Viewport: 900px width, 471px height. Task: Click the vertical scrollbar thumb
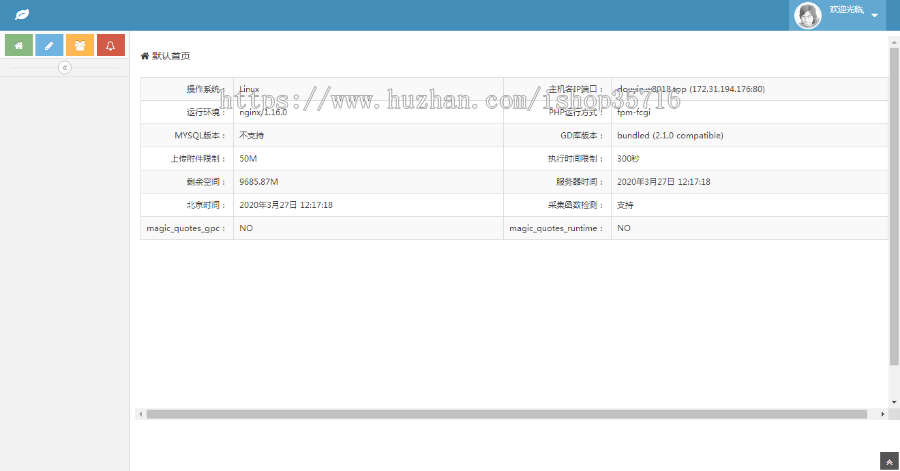click(894, 207)
